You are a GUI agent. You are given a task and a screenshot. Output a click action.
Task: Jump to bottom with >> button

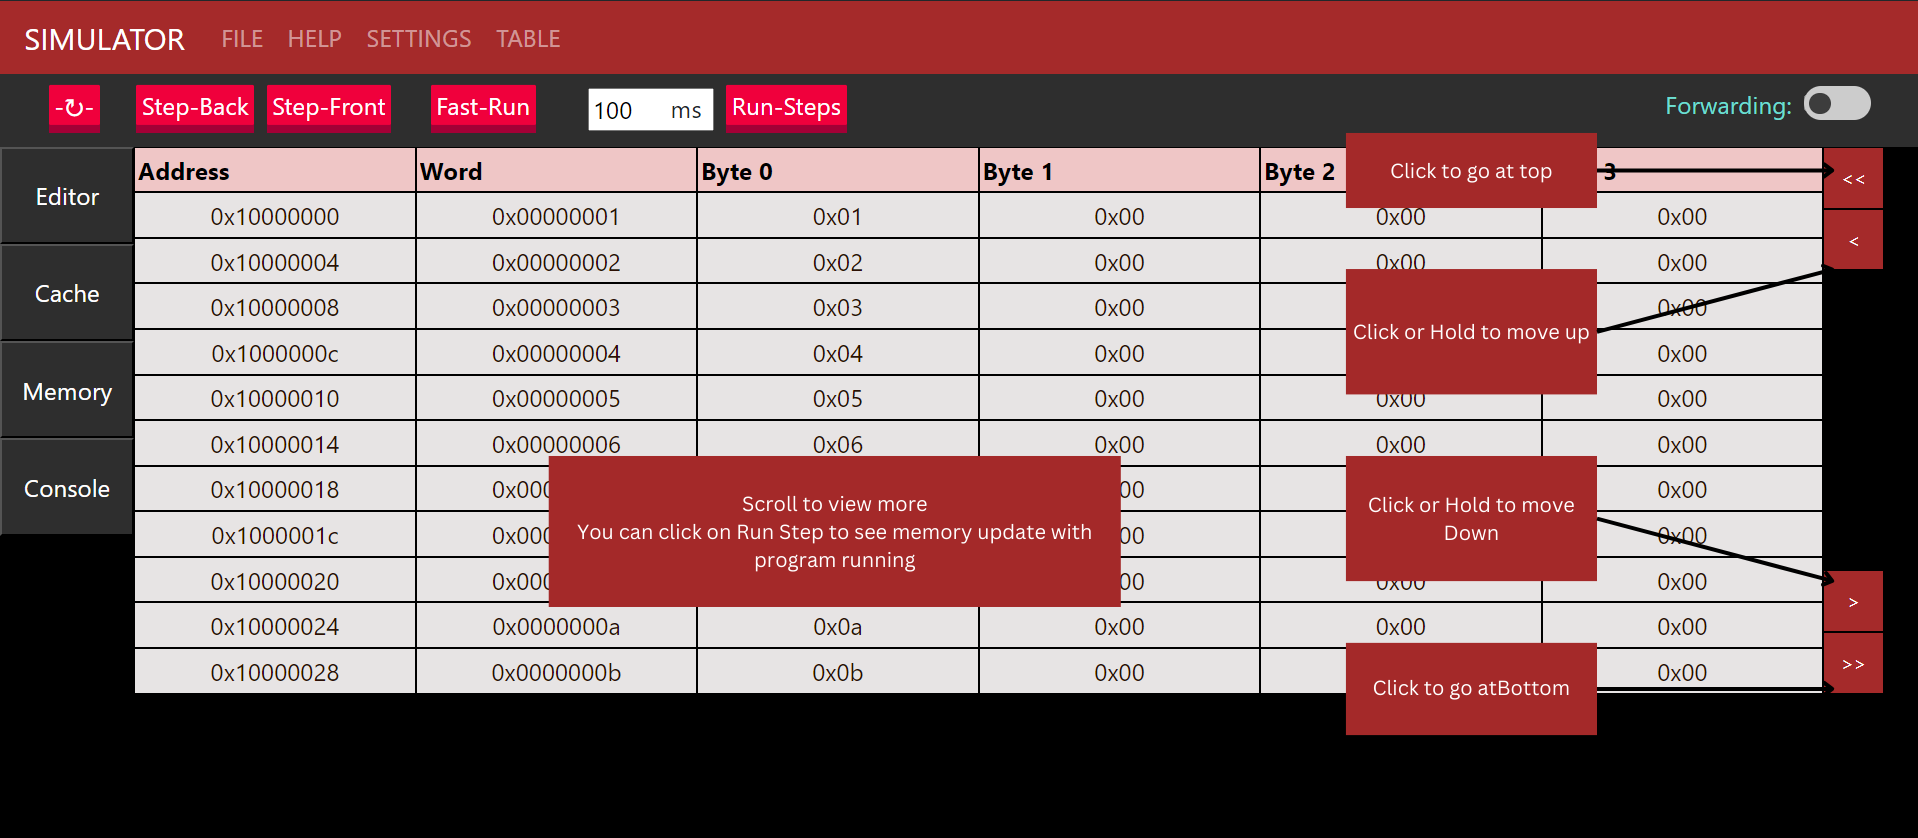pyautogui.click(x=1853, y=664)
